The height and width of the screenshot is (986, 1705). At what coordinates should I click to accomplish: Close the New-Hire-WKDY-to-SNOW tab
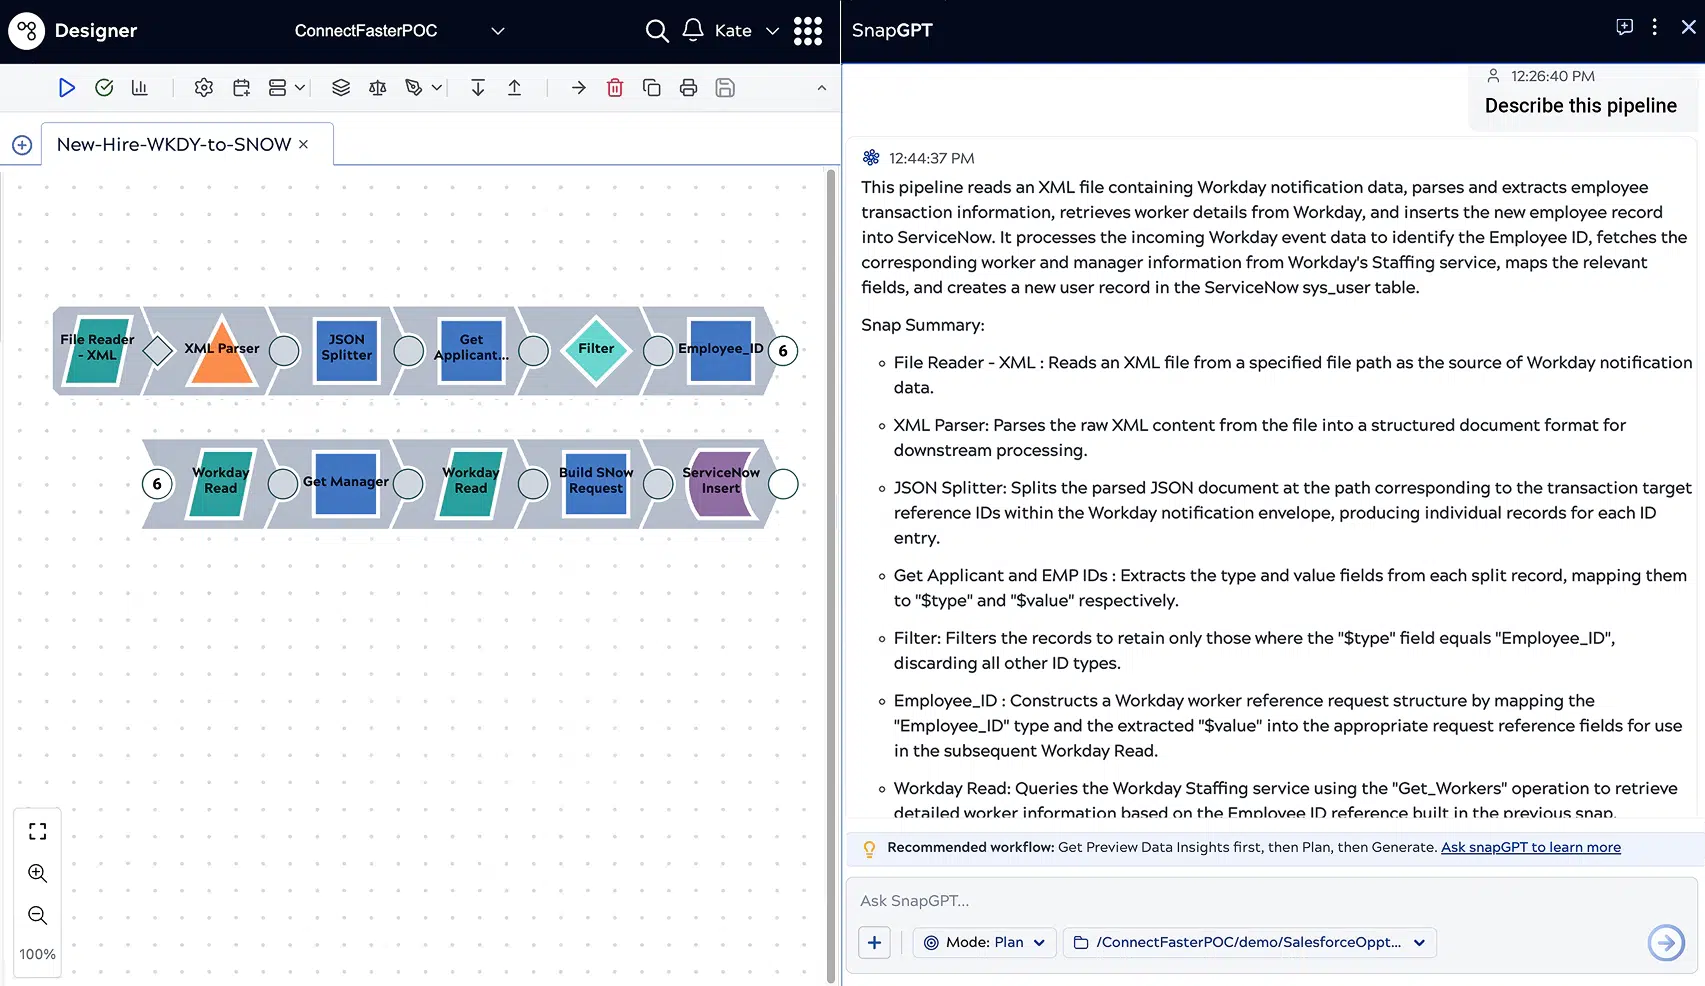[303, 144]
